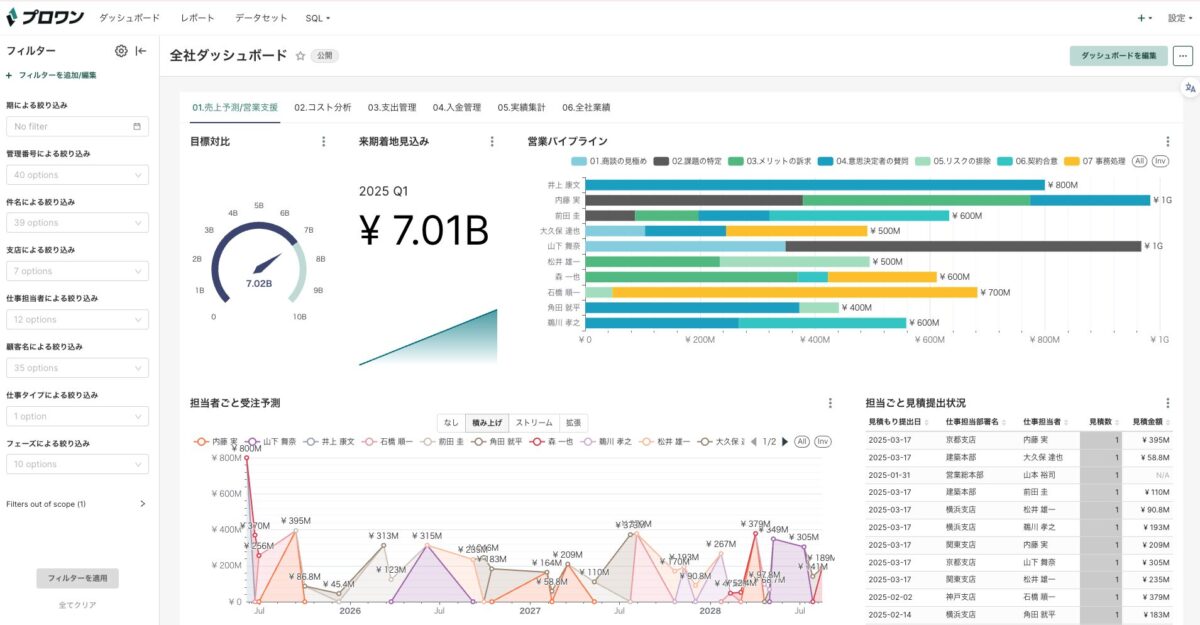
Task: Open the レポート menu item
Action: pos(197,18)
